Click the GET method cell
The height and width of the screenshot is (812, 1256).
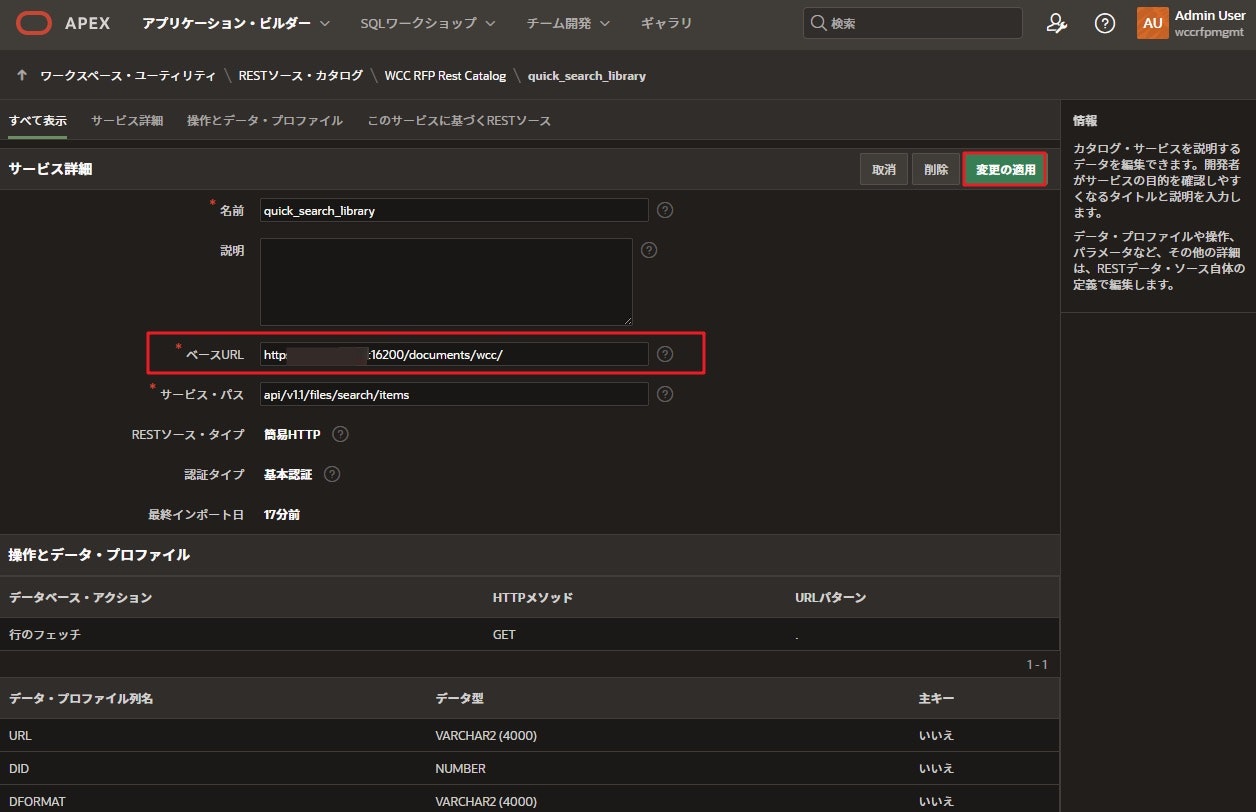tap(504, 634)
